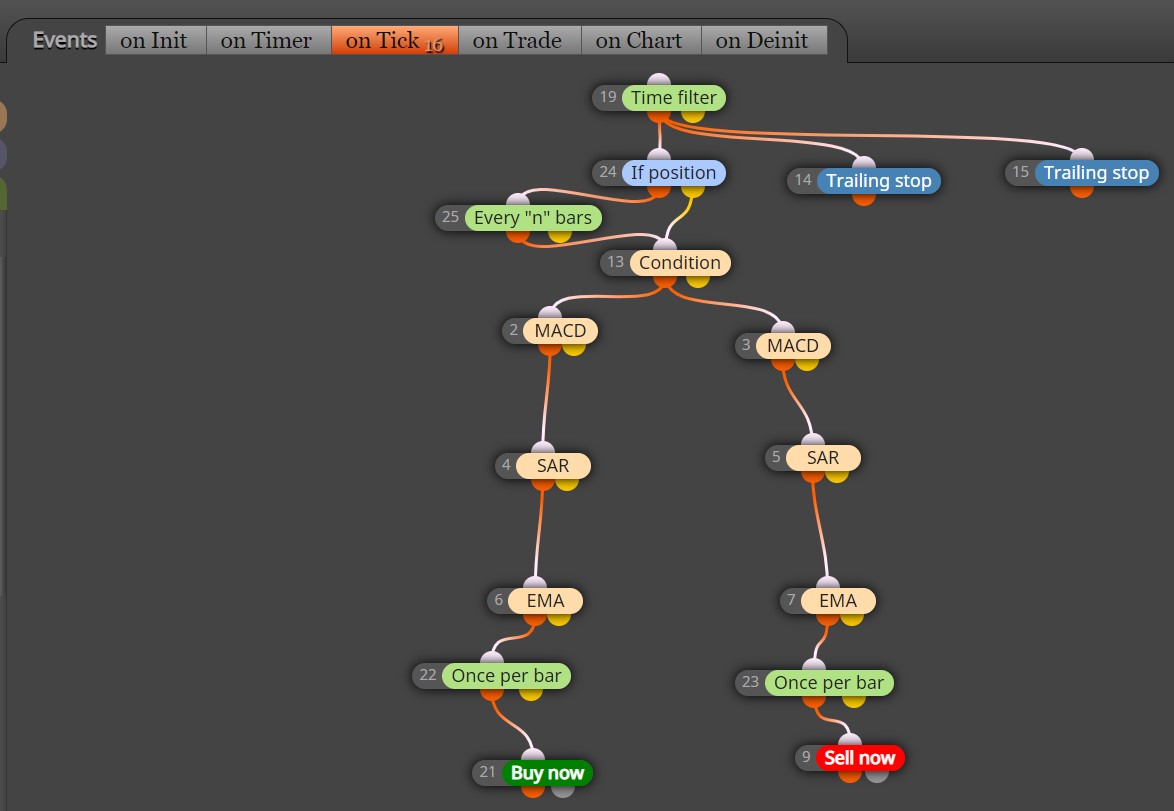Click the input connector atop Condition block
The image size is (1174, 811).
[665, 245]
